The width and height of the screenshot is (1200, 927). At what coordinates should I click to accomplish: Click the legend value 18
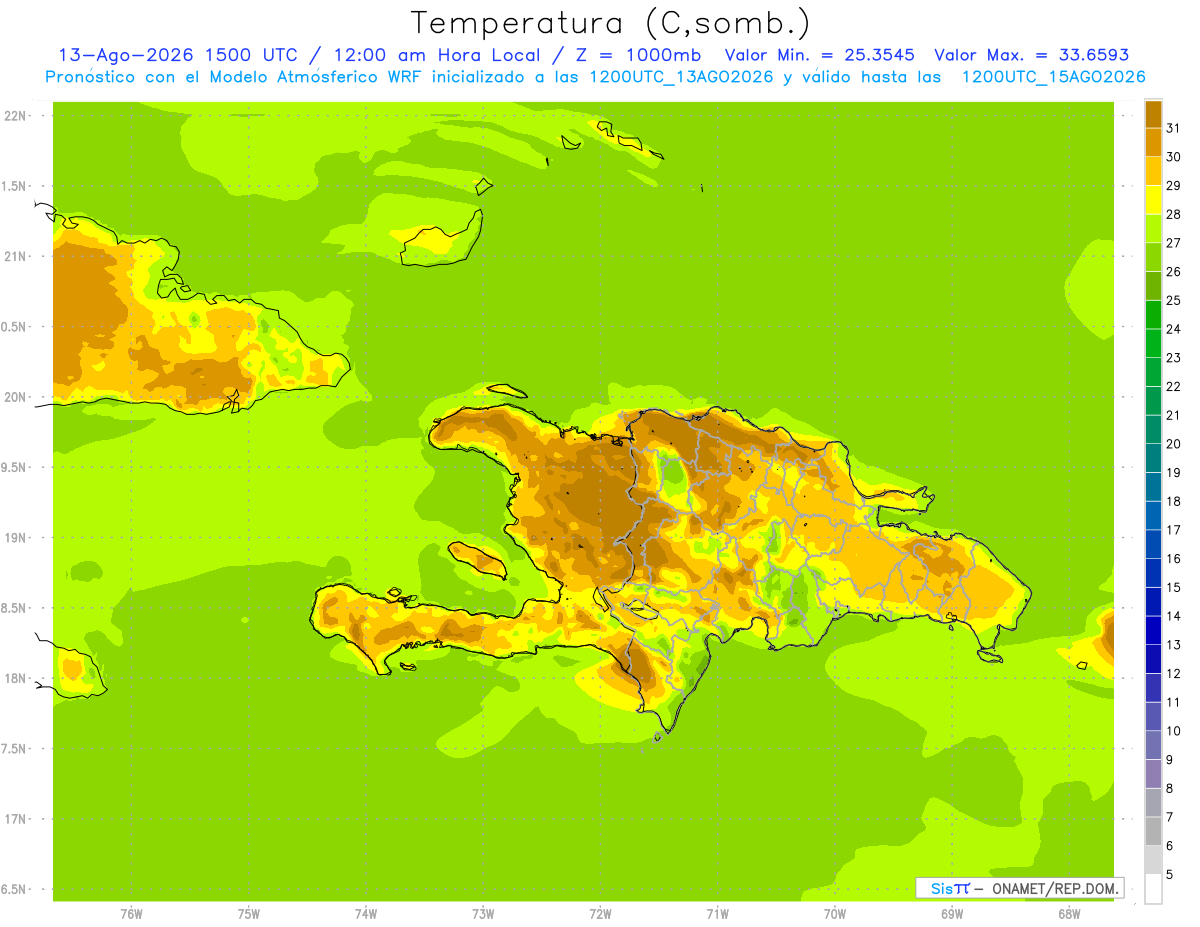click(x=1173, y=501)
